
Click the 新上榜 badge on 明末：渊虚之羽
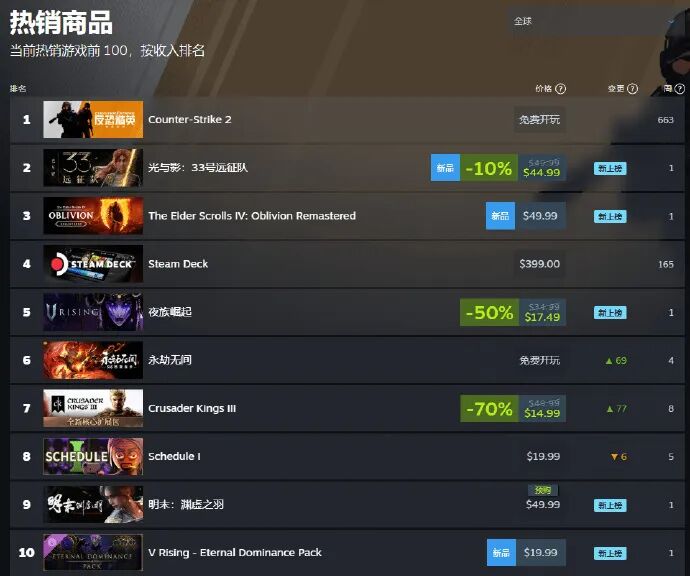coord(610,505)
